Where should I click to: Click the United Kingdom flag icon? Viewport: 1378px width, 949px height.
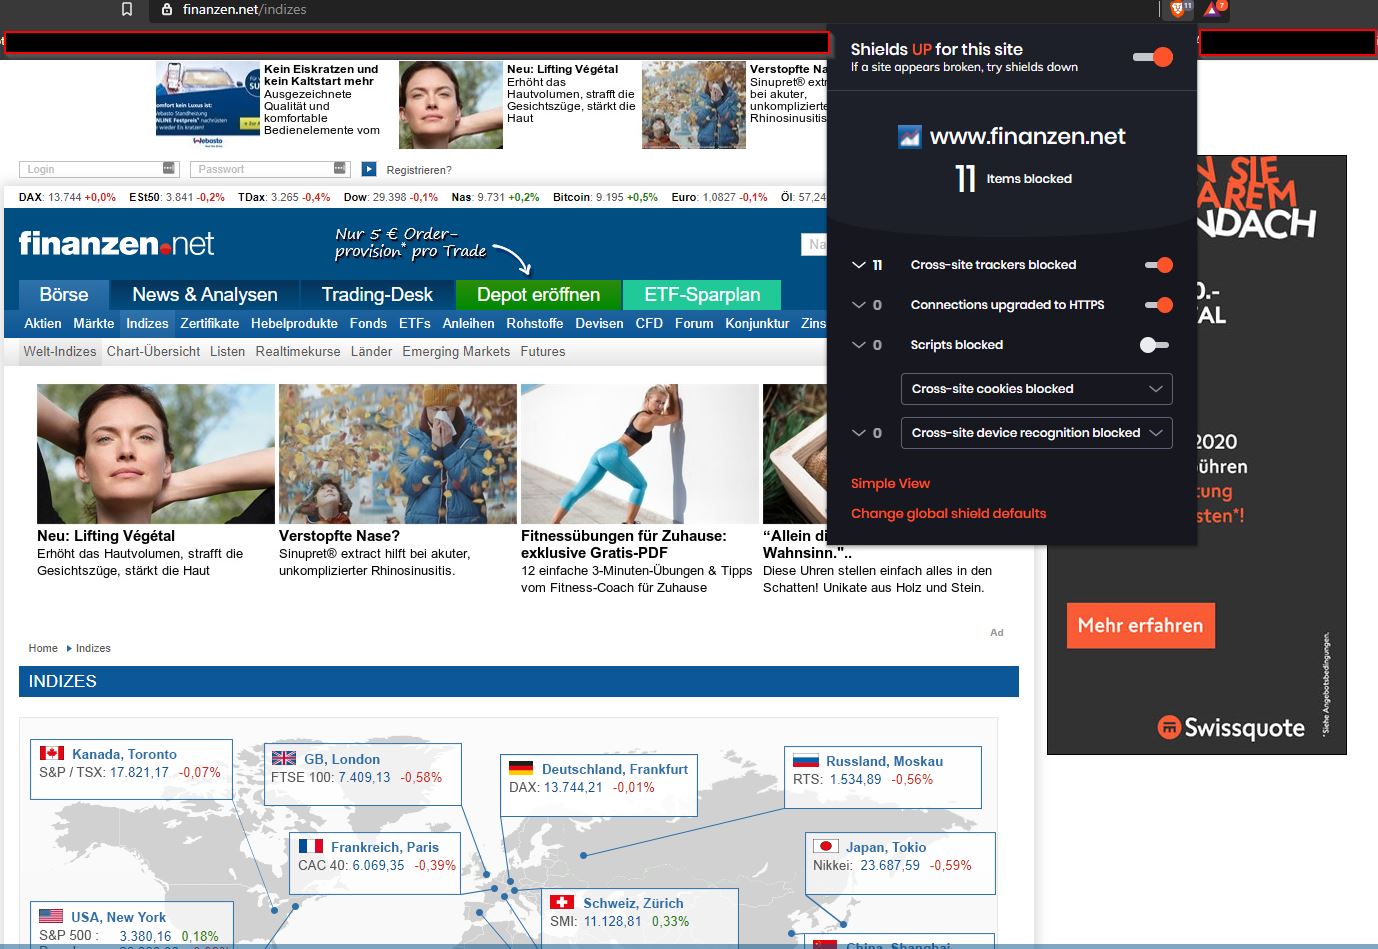pos(284,758)
